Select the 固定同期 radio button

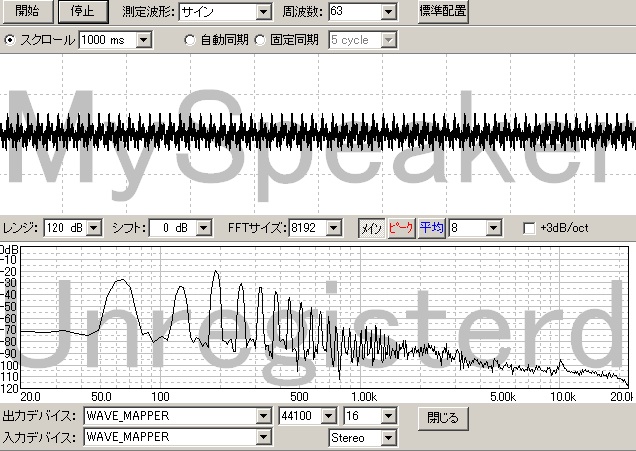pos(260,40)
